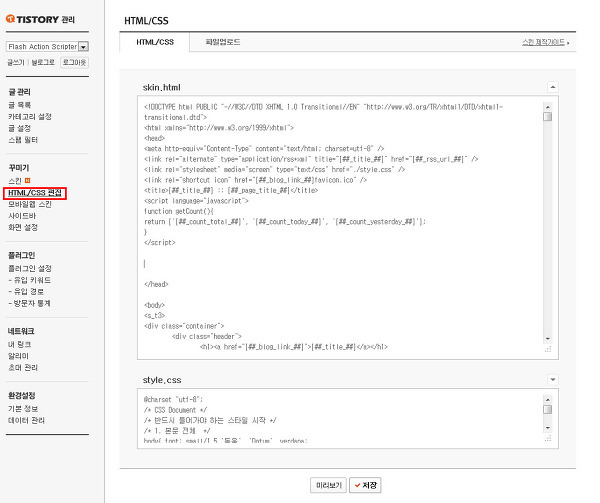Click the style.css section title

click(x=162, y=380)
